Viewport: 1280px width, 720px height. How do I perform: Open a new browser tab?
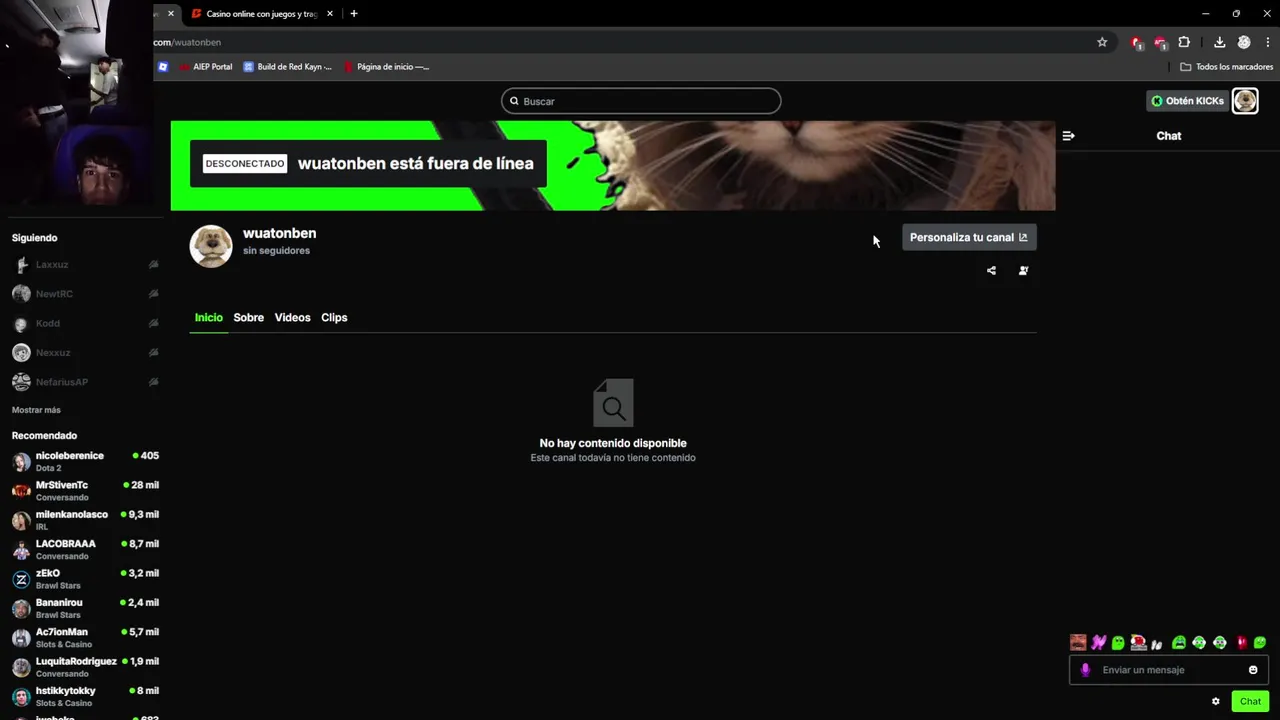353,14
